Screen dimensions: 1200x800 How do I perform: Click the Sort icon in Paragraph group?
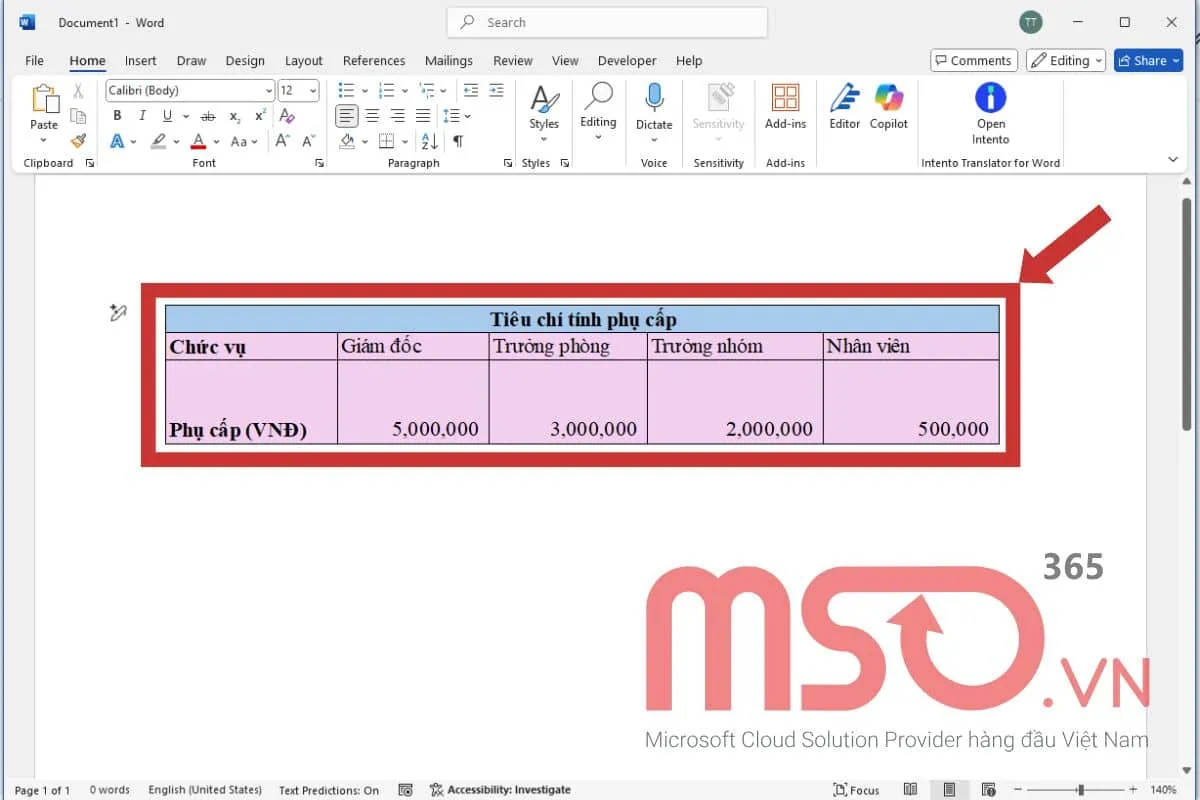tap(430, 141)
